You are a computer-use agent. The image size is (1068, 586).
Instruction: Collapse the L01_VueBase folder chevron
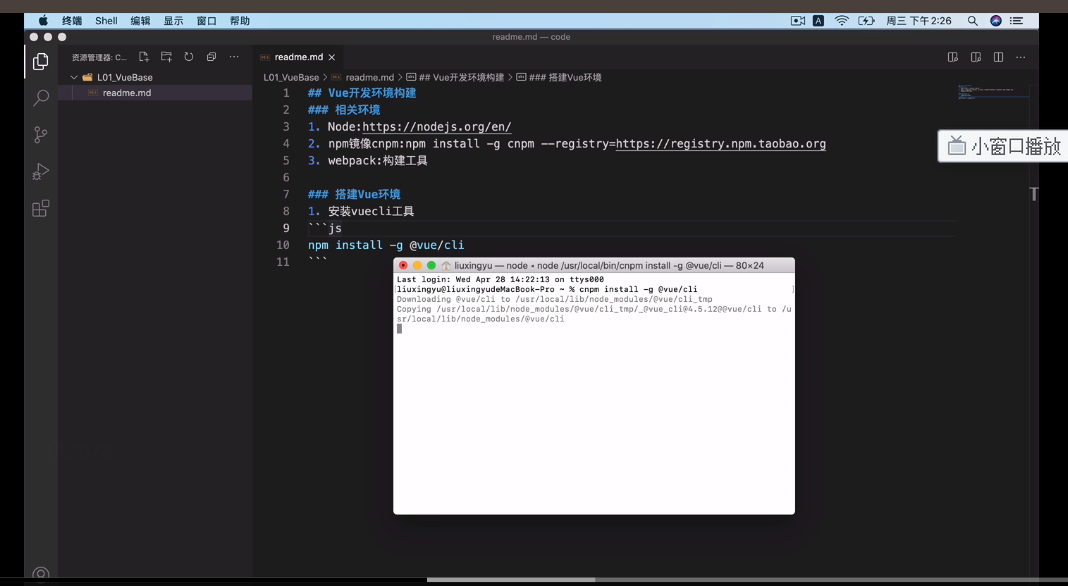(x=74, y=77)
